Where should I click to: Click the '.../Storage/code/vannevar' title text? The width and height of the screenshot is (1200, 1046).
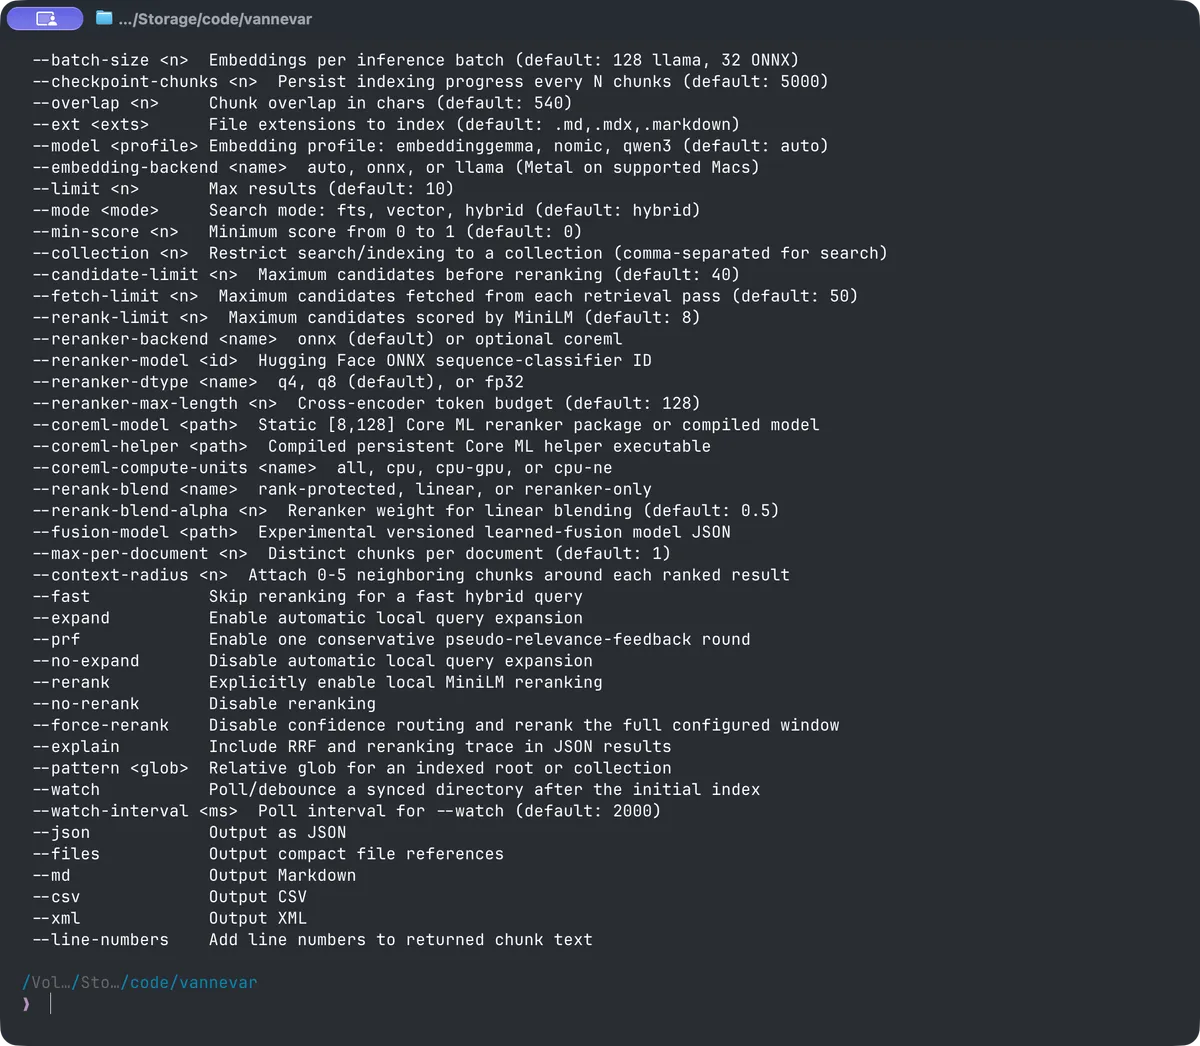coord(215,19)
